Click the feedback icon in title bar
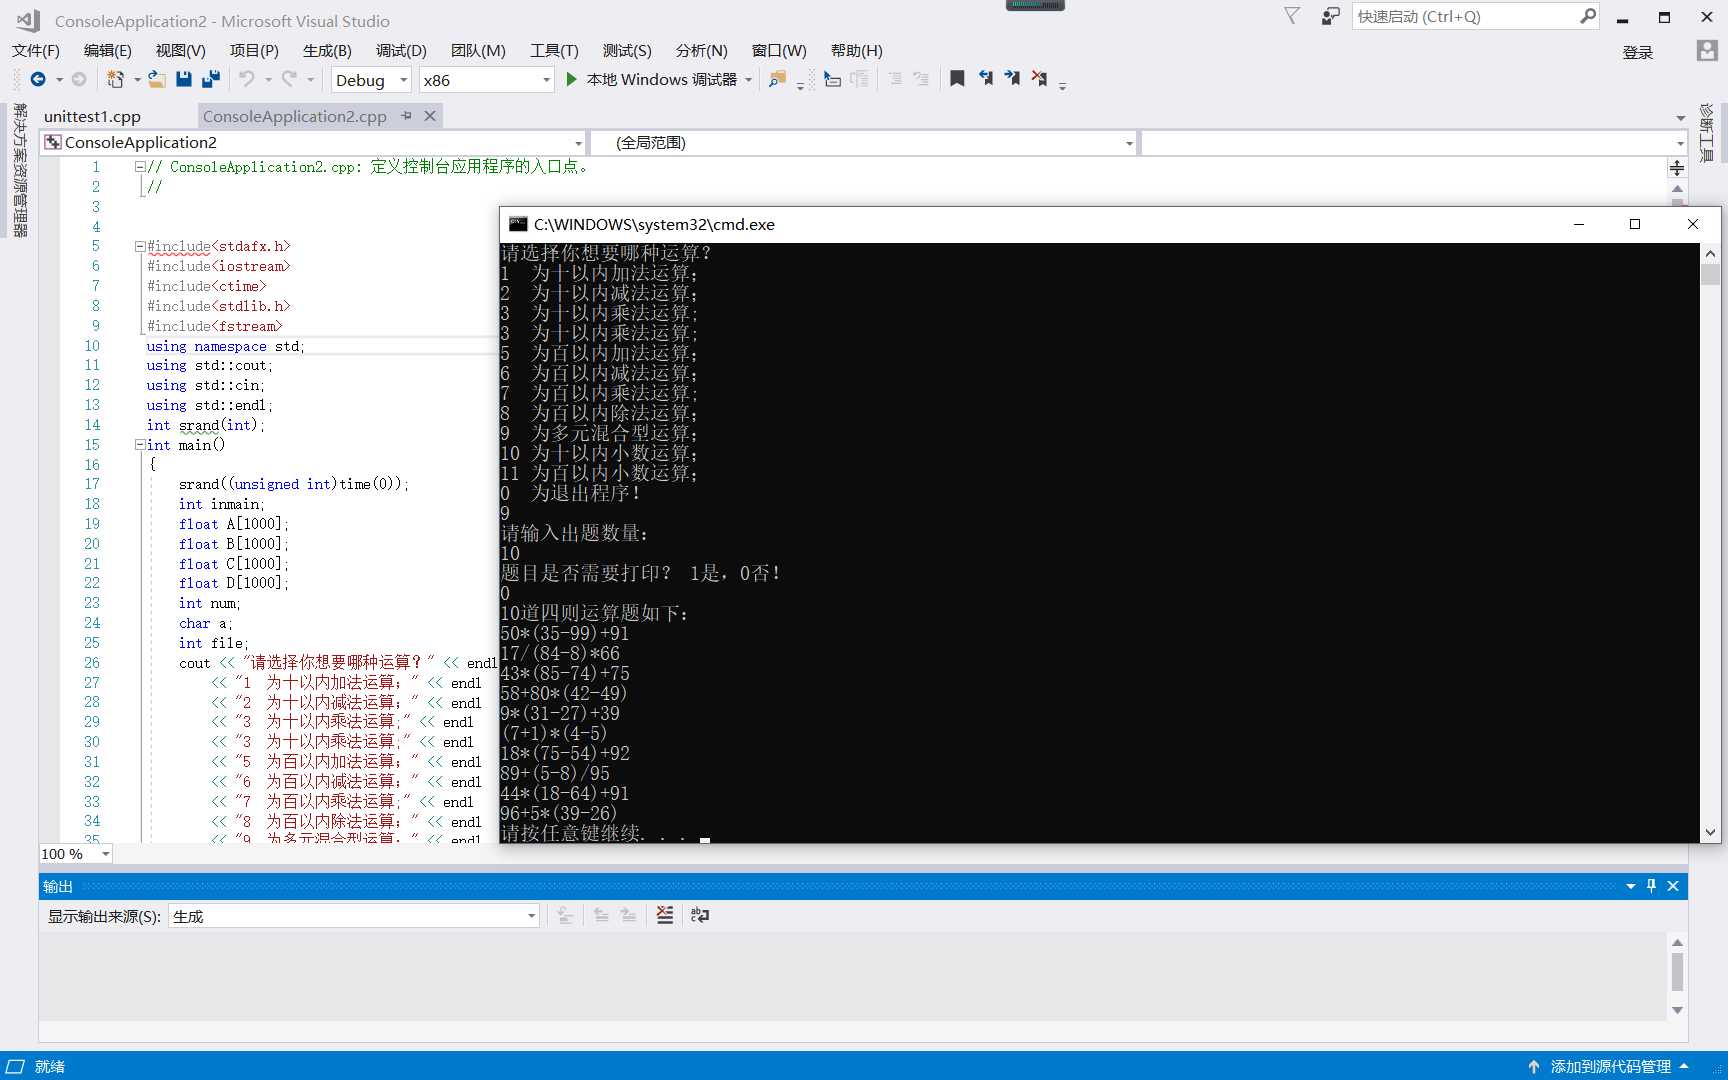The height and width of the screenshot is (1080, 1728). (x=1330, y=16)
